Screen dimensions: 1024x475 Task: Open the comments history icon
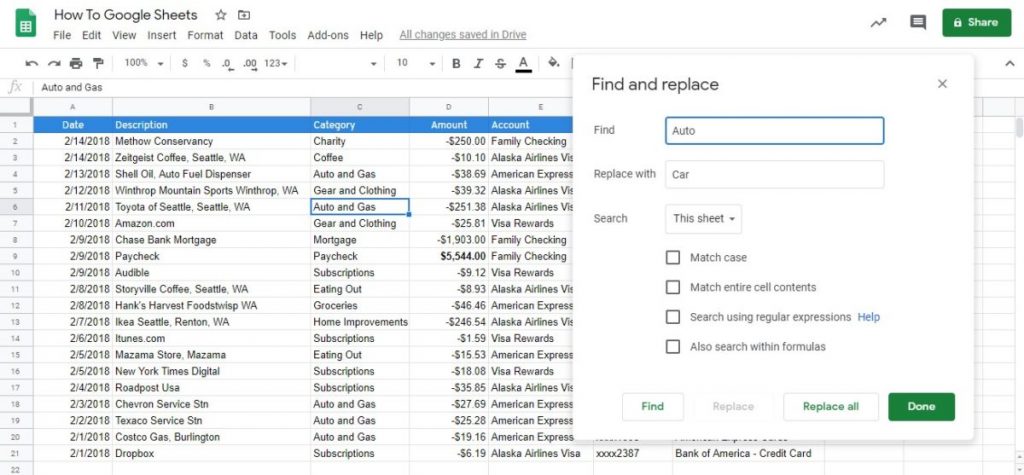[917, 22]
